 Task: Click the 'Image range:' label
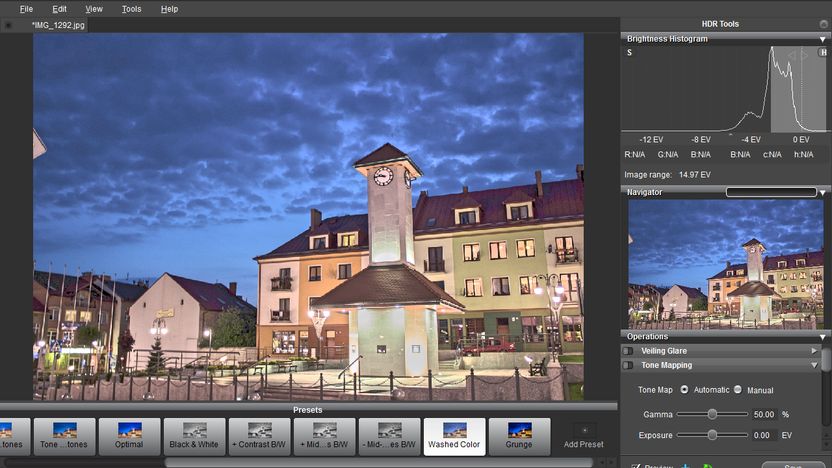[x=648, y=175]
